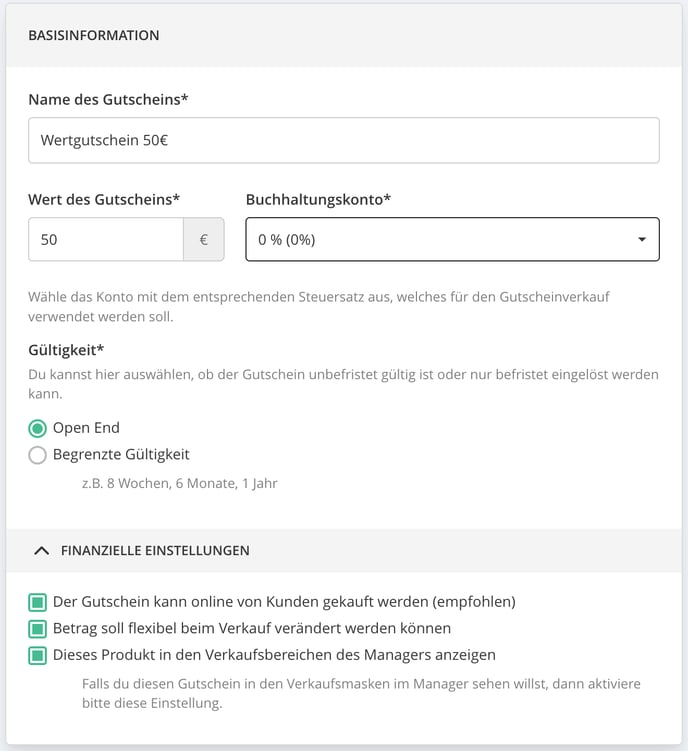Open the Buchhaltungskonto dropdown showing 0 % (0%)
Screen dimensions: 688x751
click(452, 239)
